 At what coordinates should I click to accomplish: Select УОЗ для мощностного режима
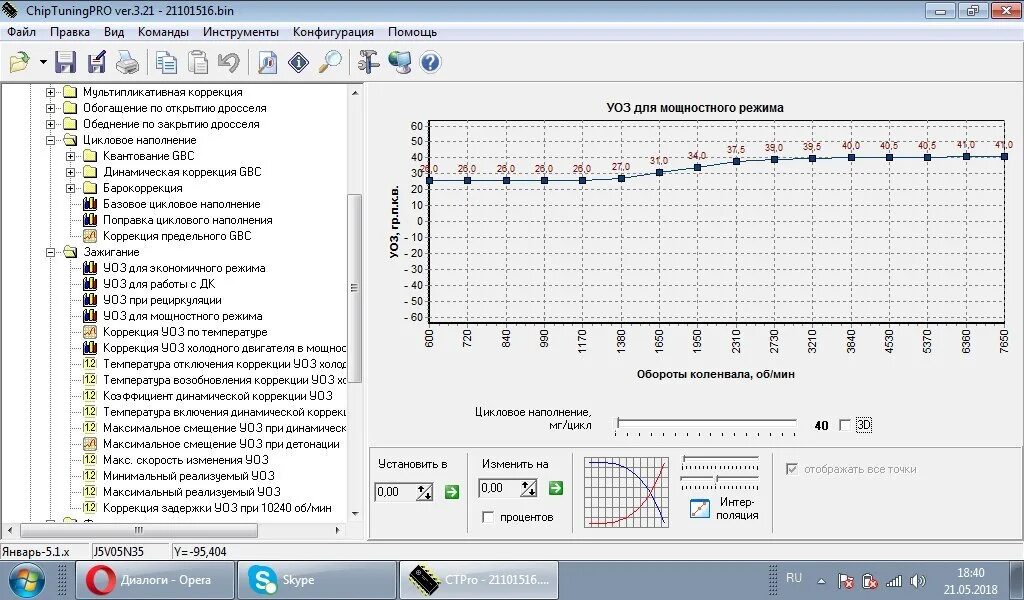182,316
